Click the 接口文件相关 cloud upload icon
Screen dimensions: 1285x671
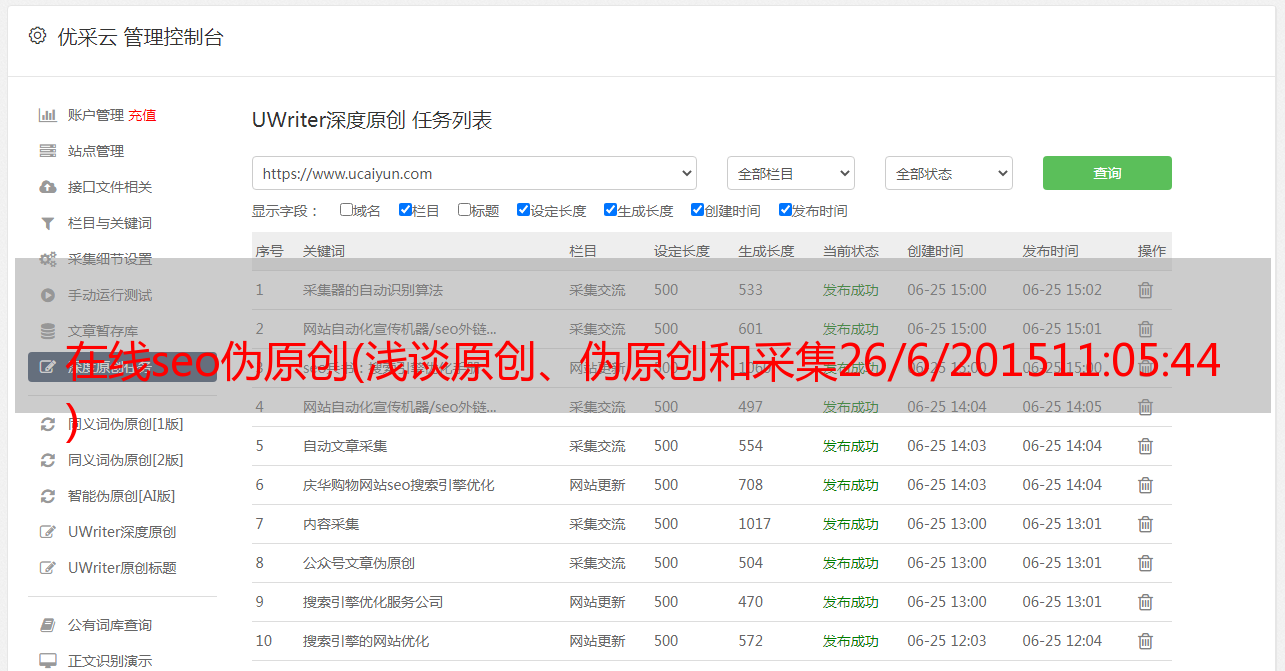point(47,187)
